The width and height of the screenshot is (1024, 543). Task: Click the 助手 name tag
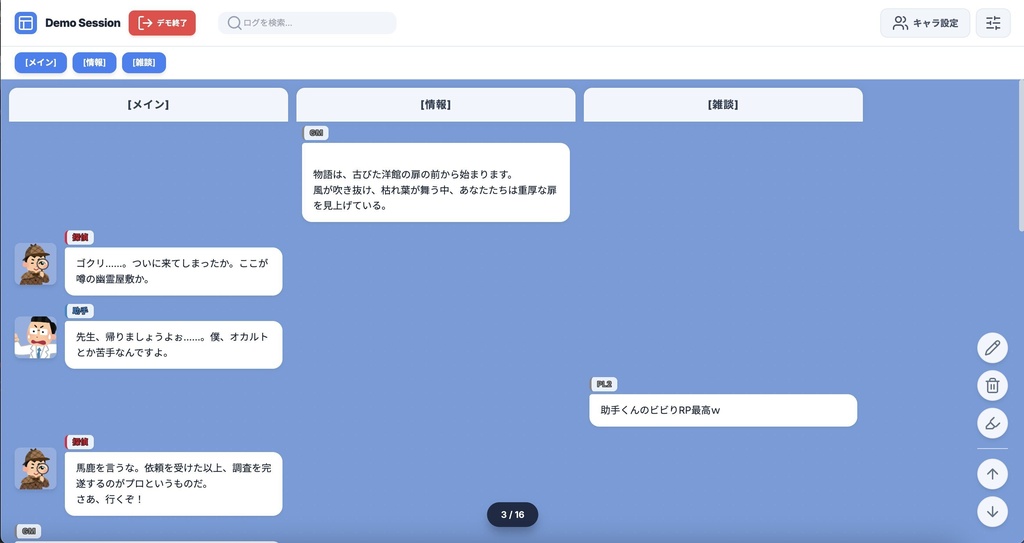tap(80, 311)
